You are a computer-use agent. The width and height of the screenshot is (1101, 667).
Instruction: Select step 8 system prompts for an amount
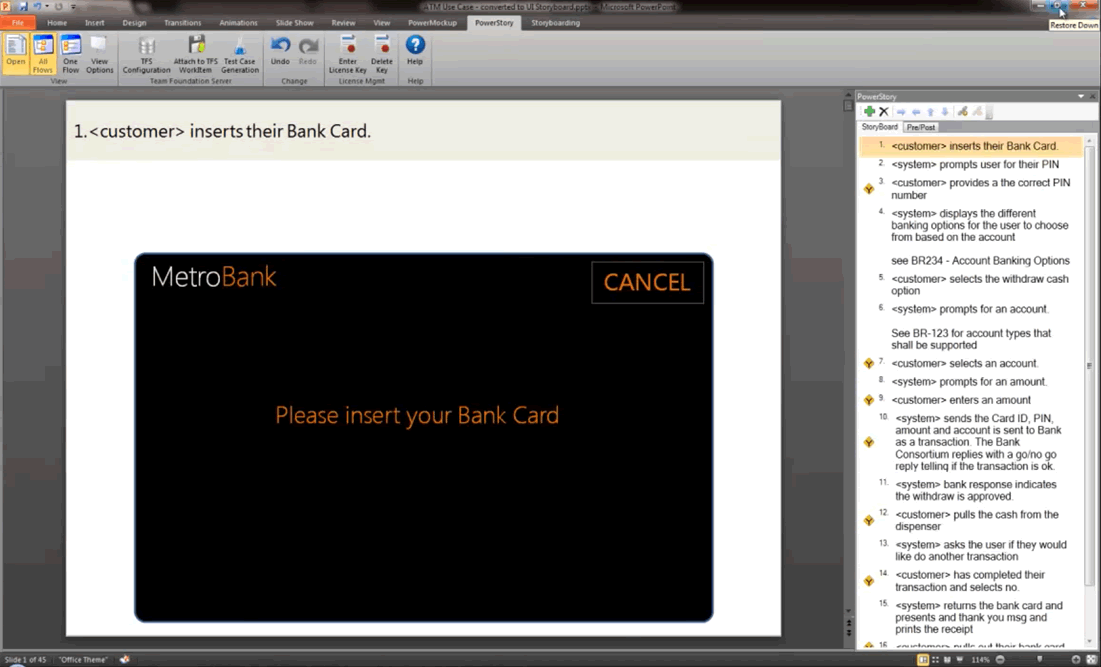click(969, 382)
